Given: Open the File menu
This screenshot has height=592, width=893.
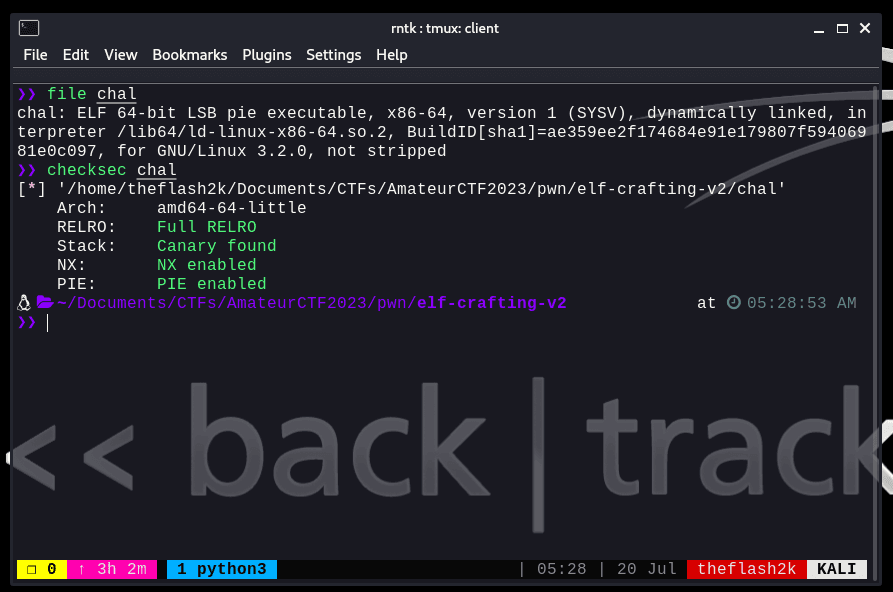Looking at the screenshot, I should 35,55.
